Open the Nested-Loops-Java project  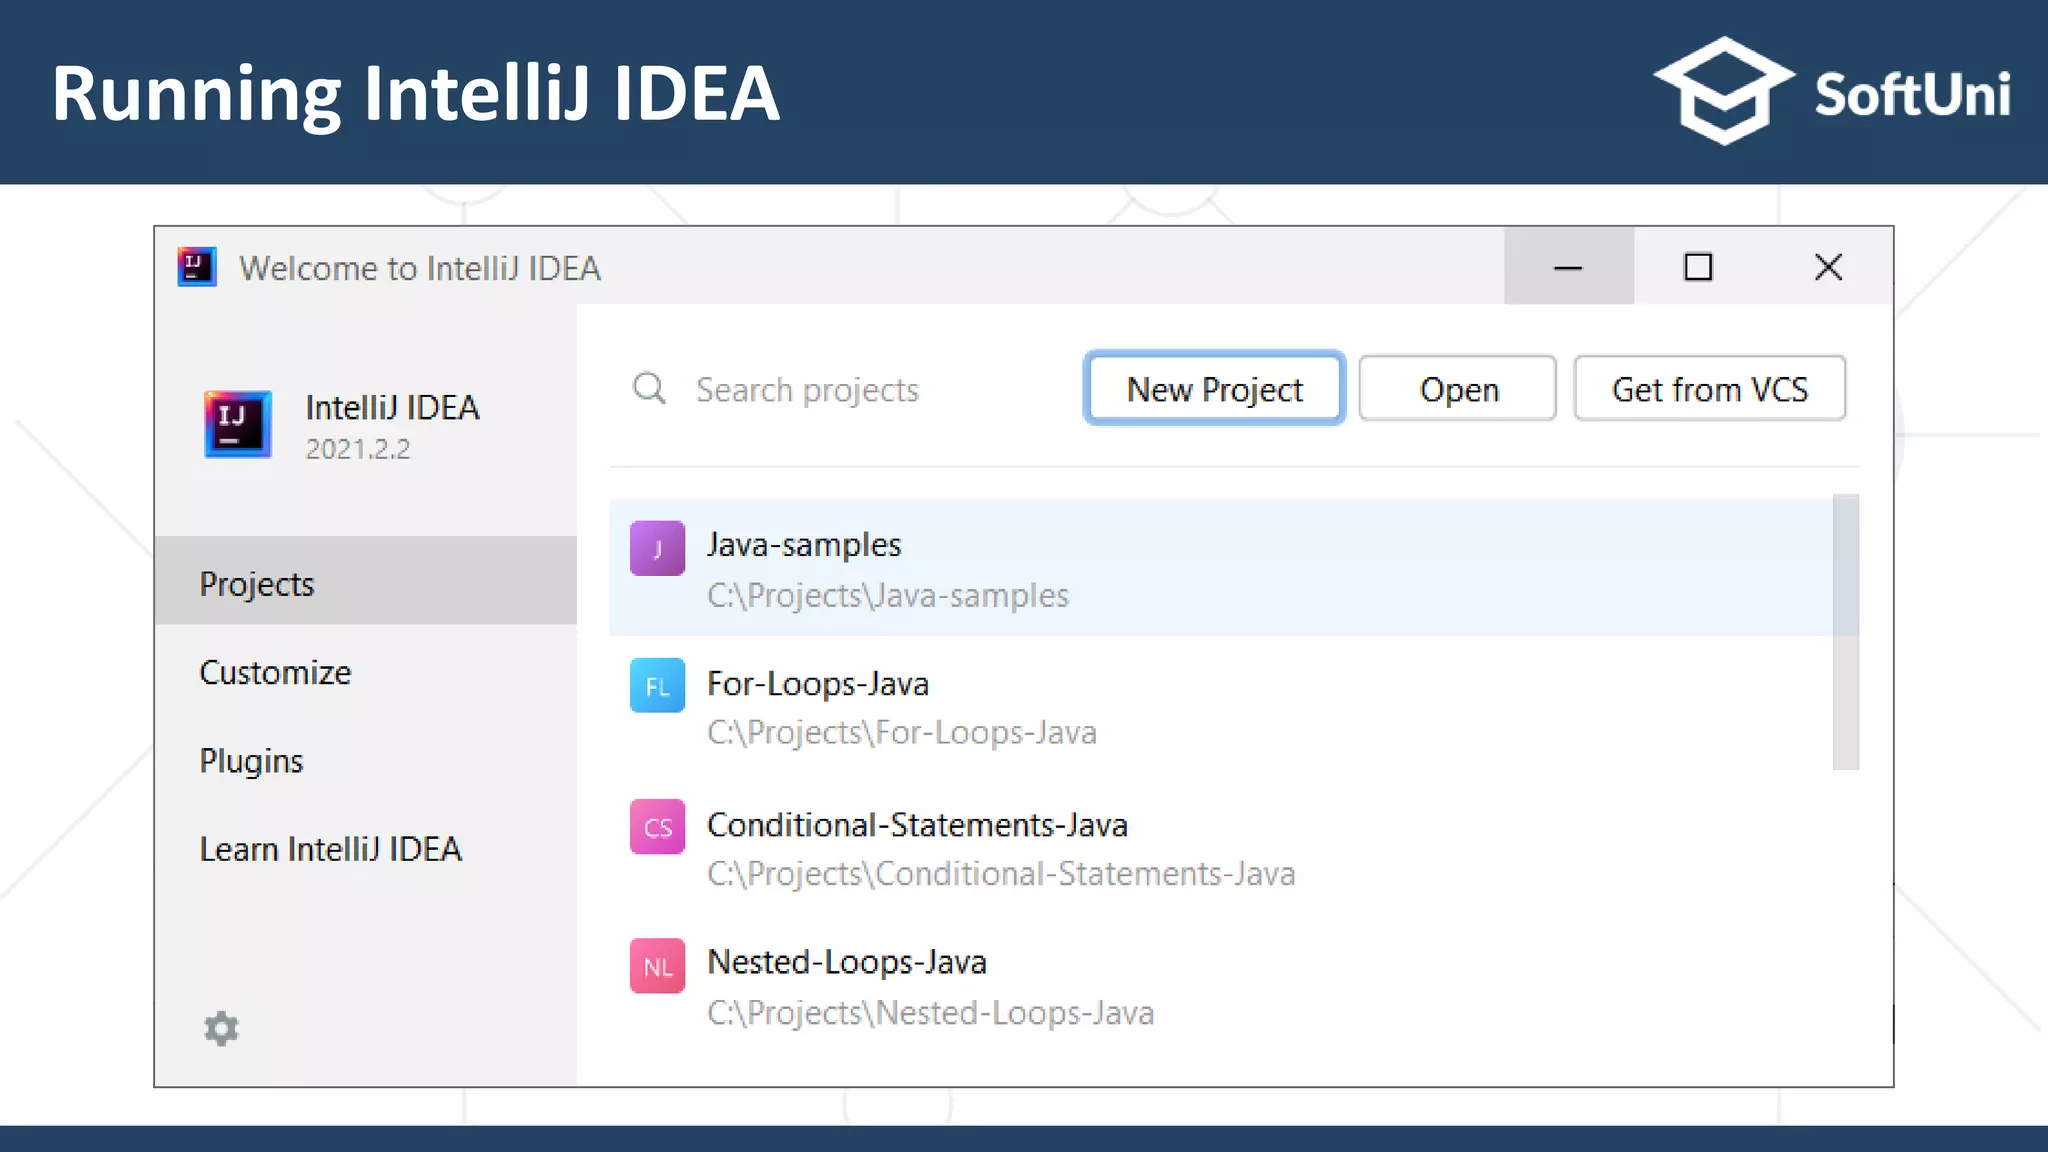(847, 962)
